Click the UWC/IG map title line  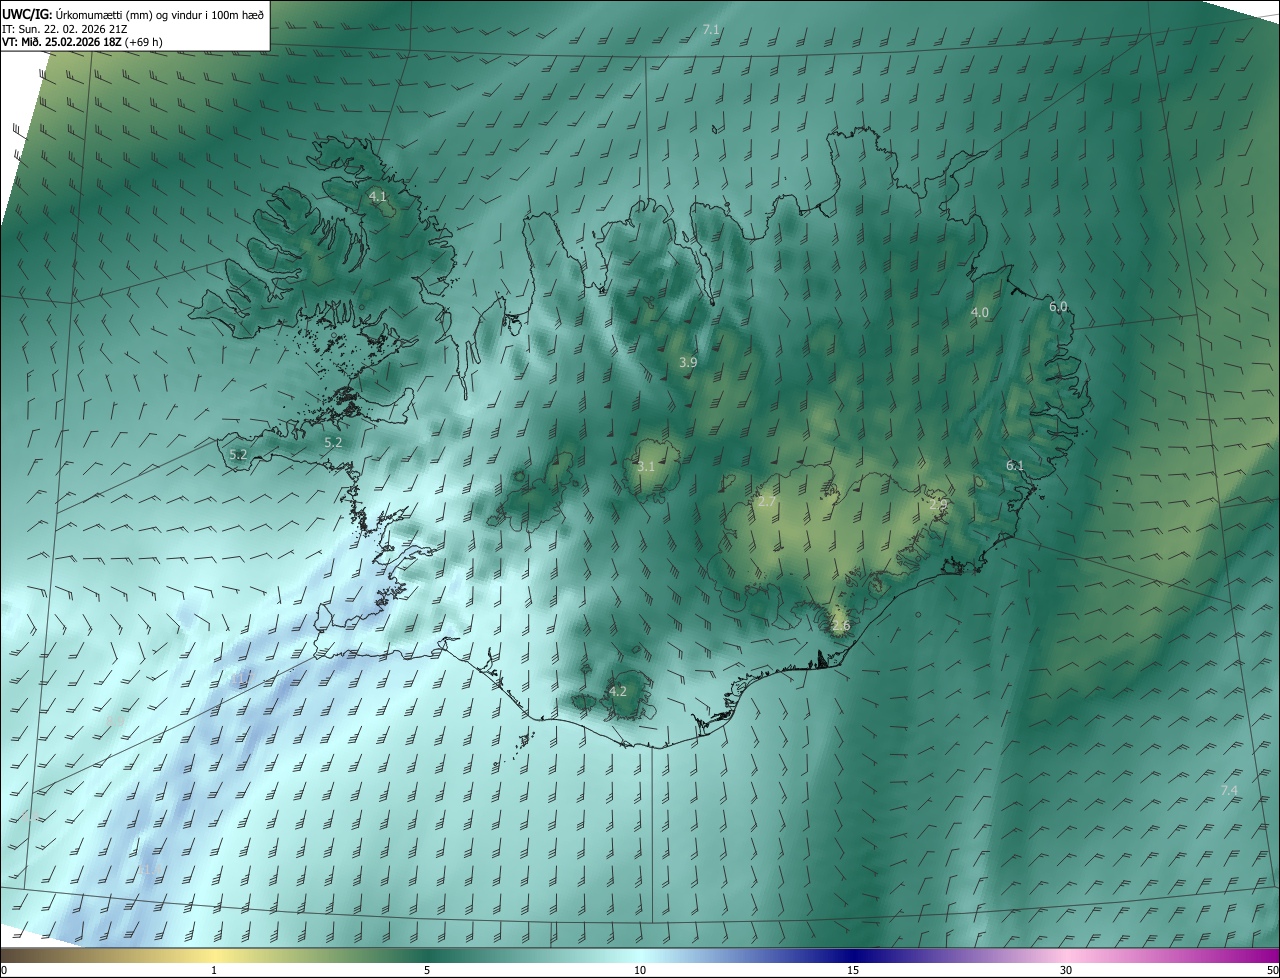click(x=133, y=14)
